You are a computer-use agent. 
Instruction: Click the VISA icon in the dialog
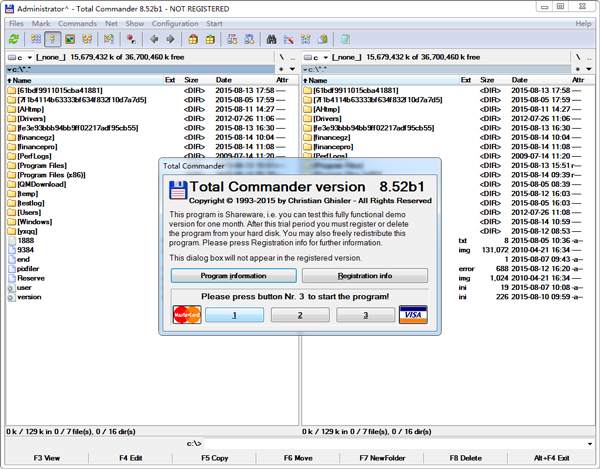413,315
